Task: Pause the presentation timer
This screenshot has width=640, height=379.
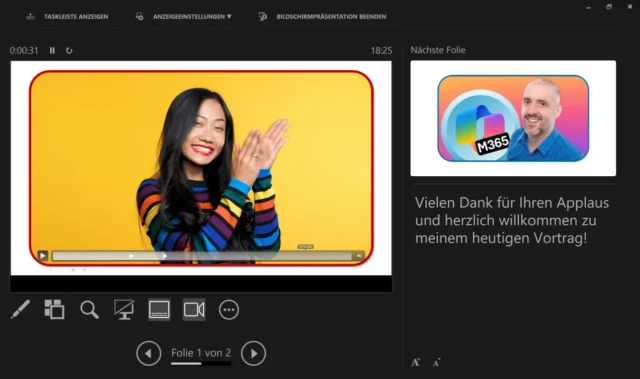Action: 52,51
